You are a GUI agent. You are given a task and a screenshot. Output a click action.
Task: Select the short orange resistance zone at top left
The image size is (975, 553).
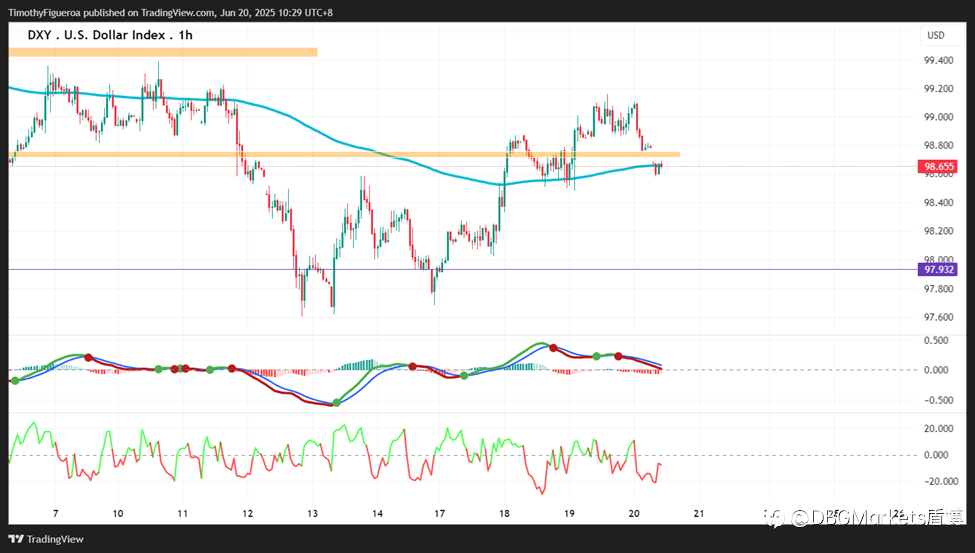coord(163,52)
